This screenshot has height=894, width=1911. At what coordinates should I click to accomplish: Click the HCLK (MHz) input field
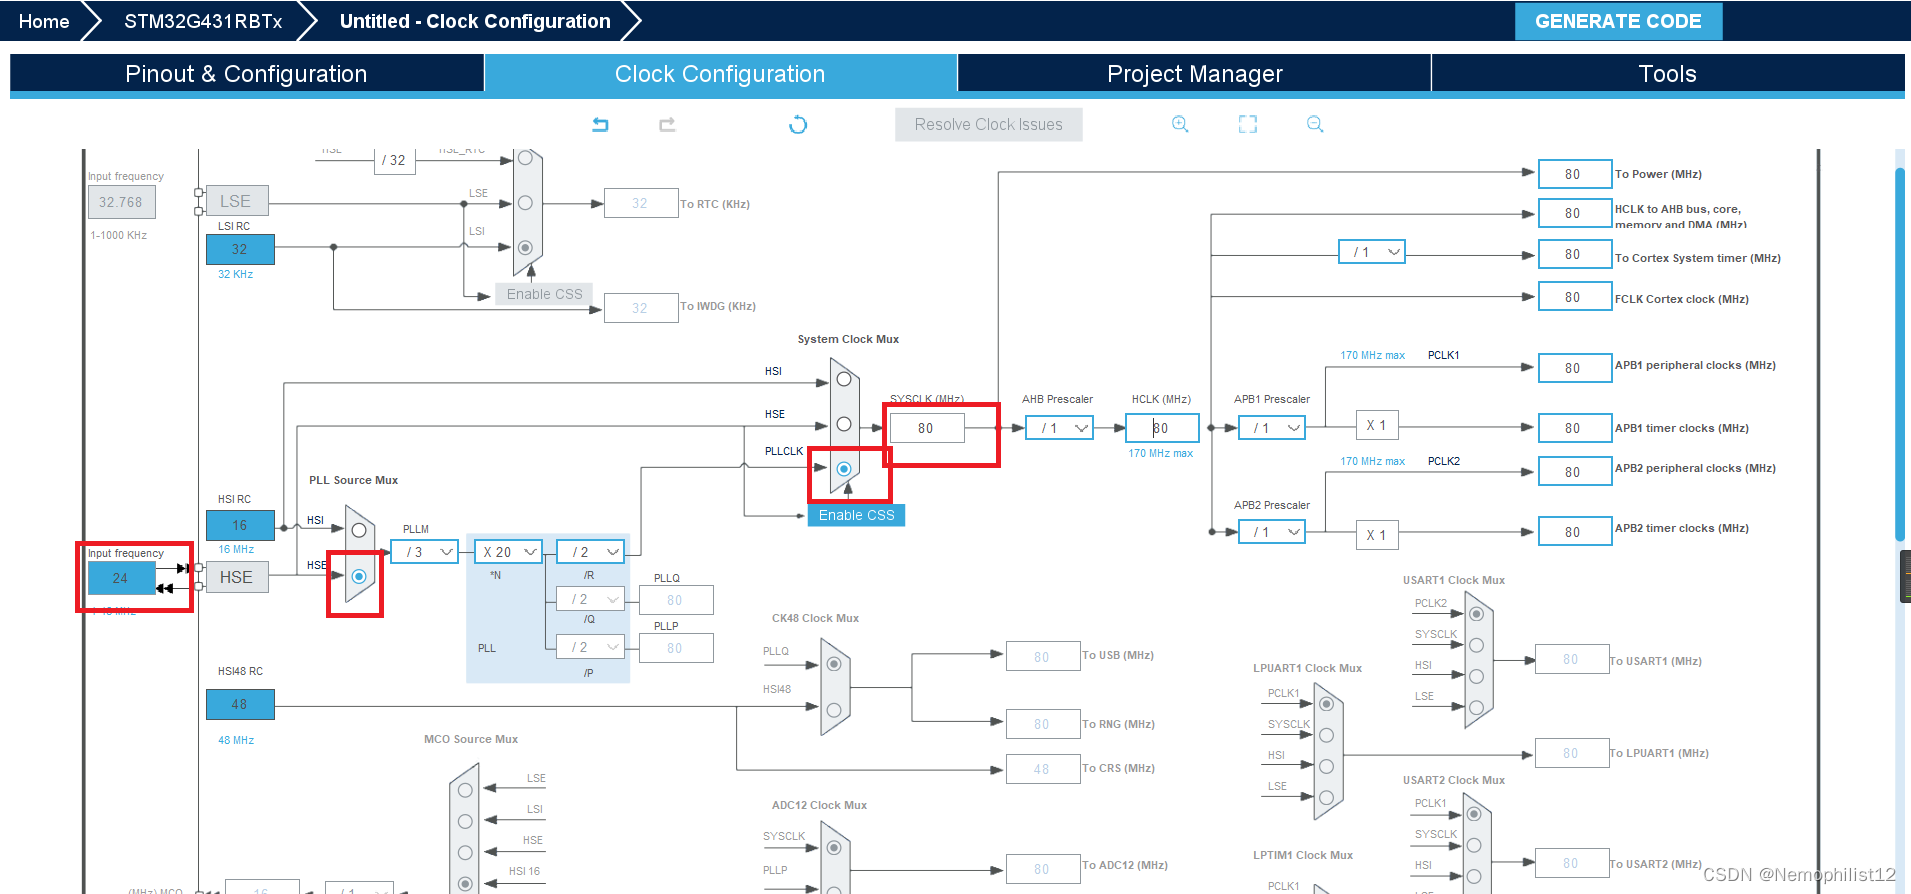point(1162,428)
